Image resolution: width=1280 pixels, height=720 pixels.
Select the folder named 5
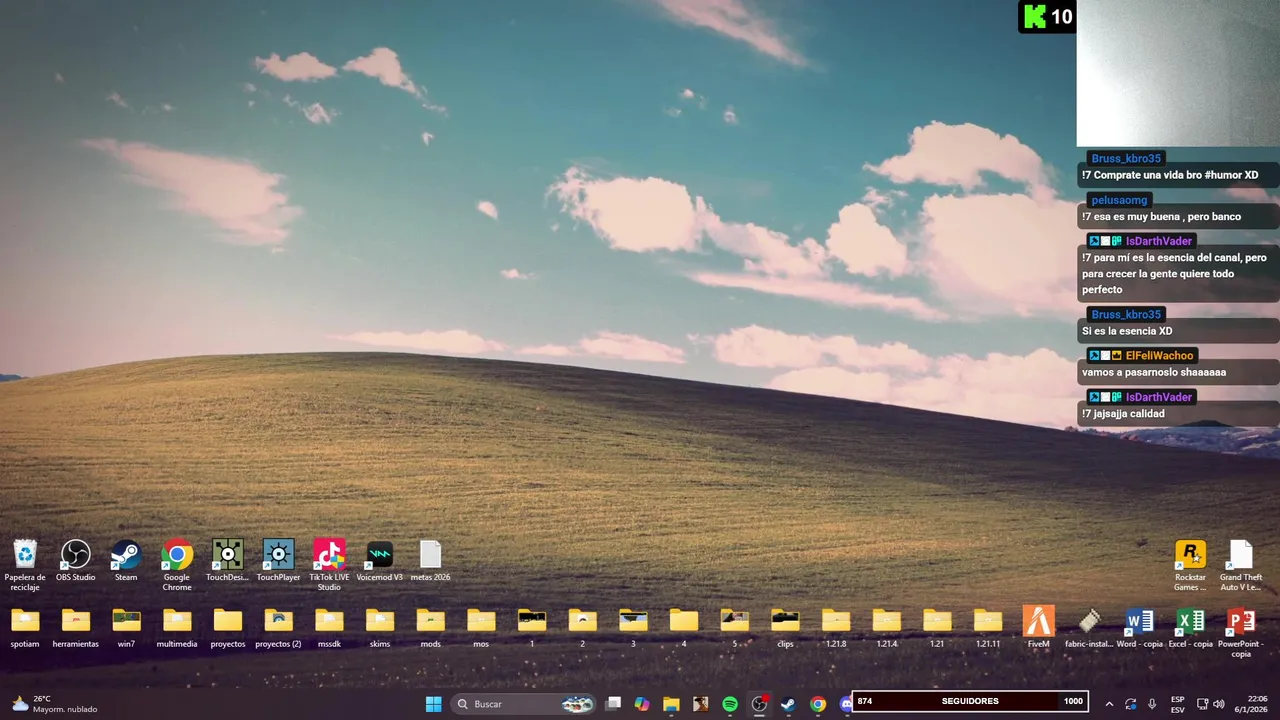[735, 628]
